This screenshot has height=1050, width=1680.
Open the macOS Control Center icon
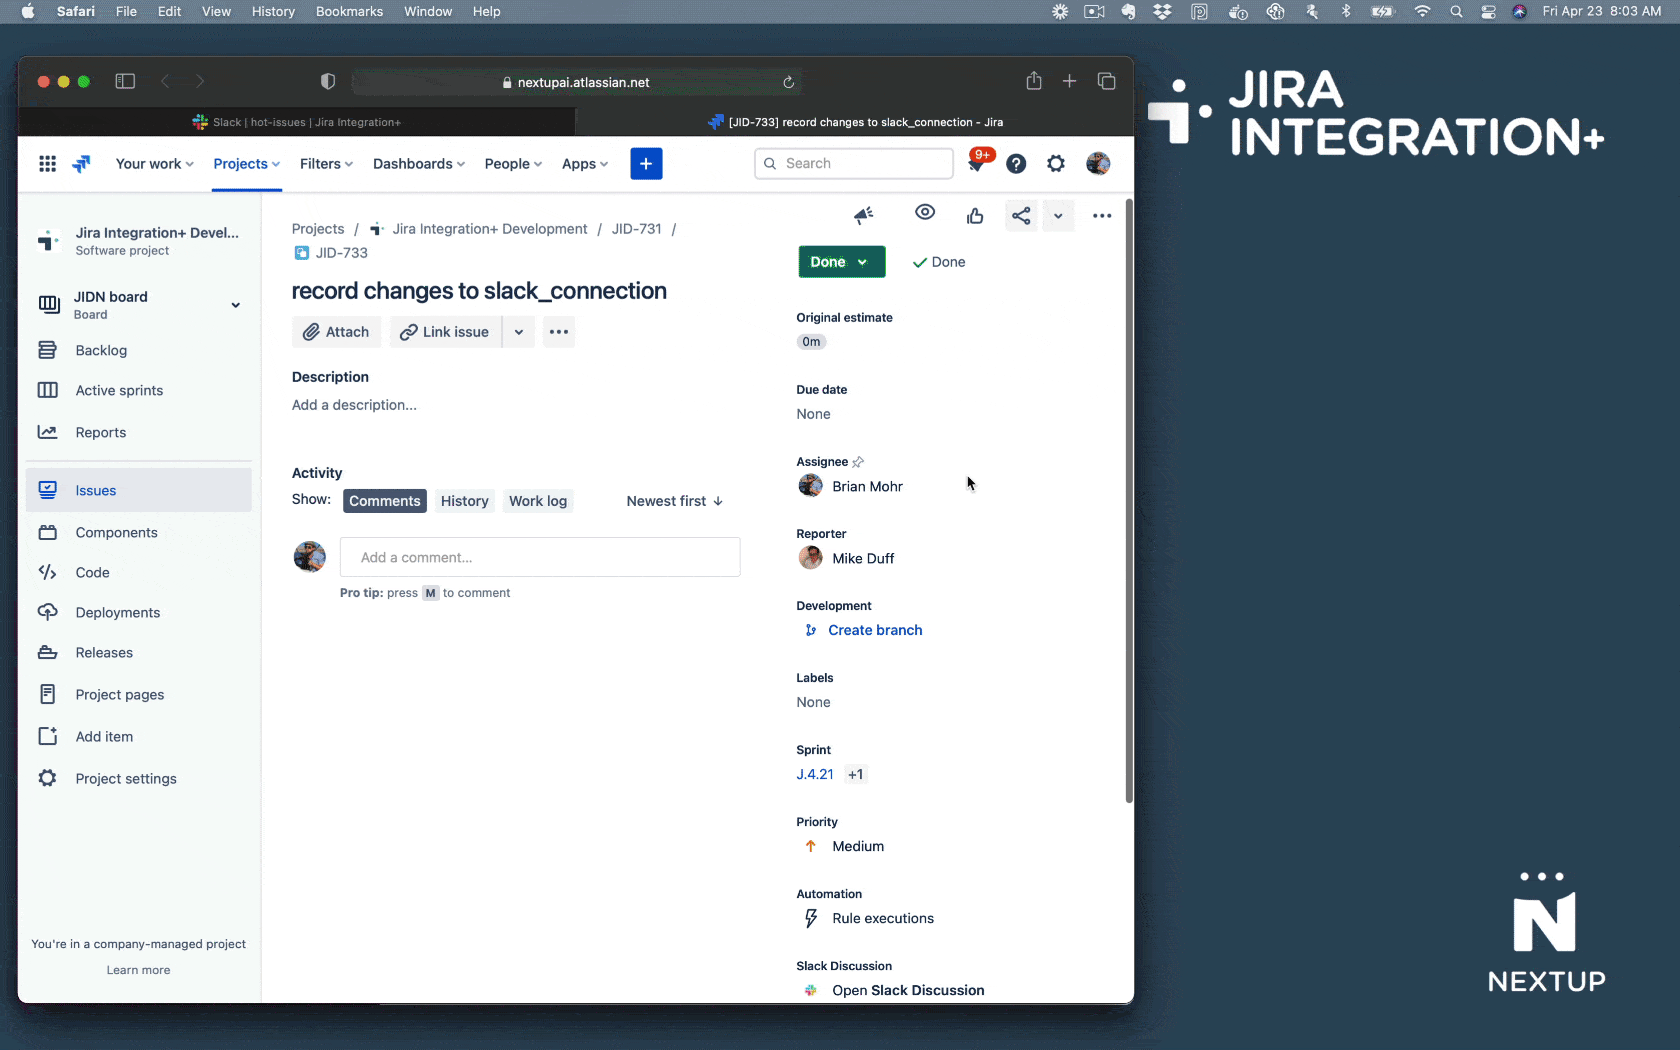pos(1488,11)
